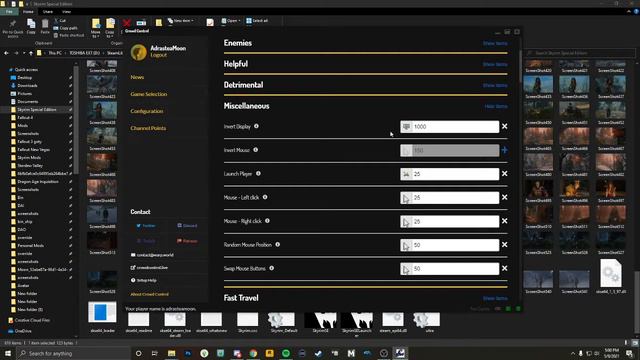
Task: Click Copy icon in Explorer ribbon
Action: [31, 26]
